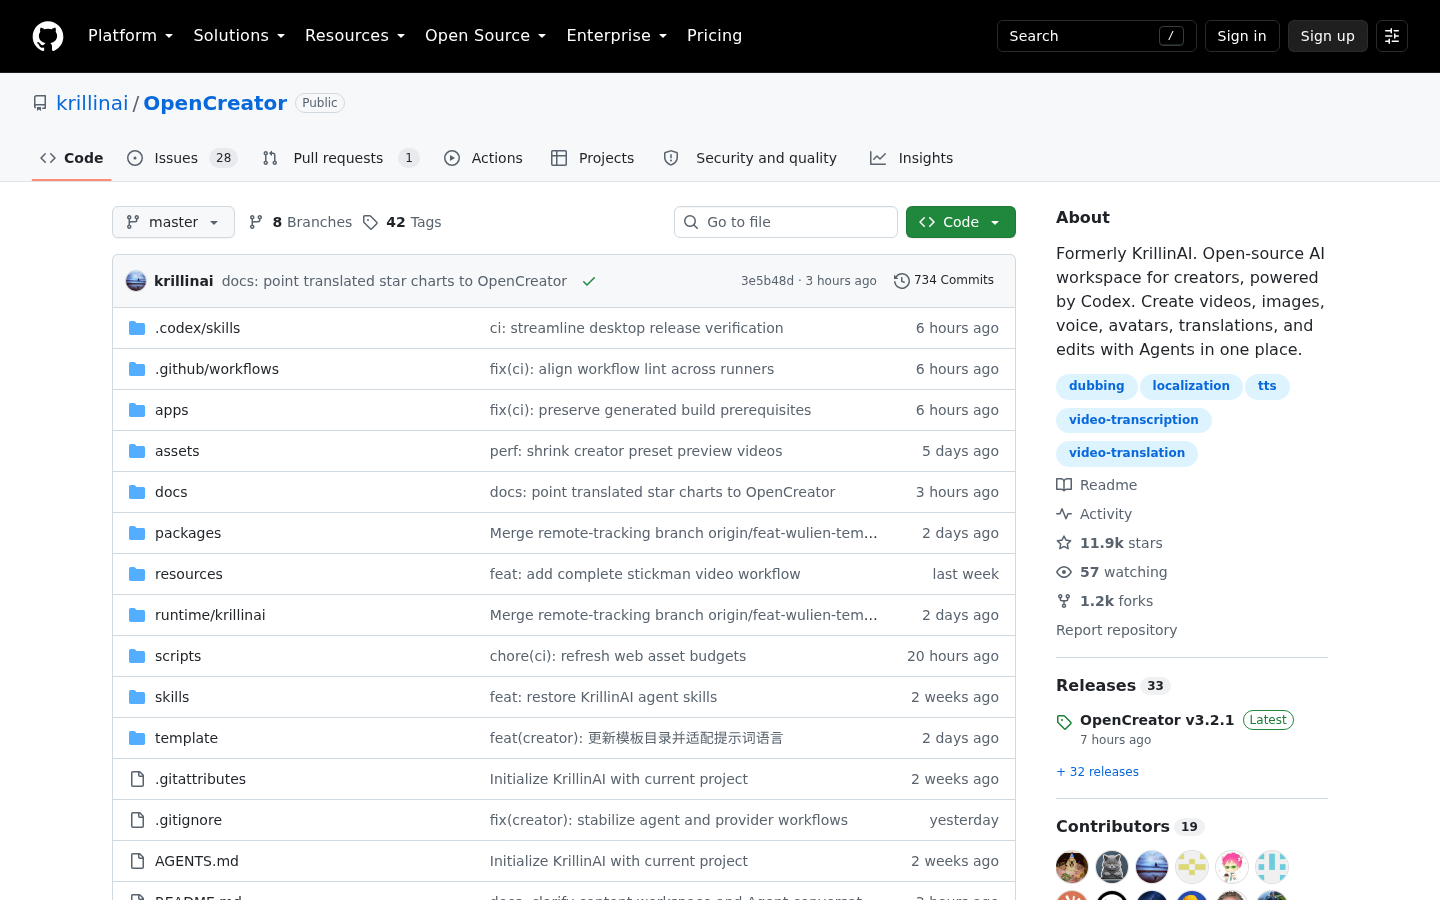1440x900 pixels.
Task: Select the Code tab
Action: [72, 158]
